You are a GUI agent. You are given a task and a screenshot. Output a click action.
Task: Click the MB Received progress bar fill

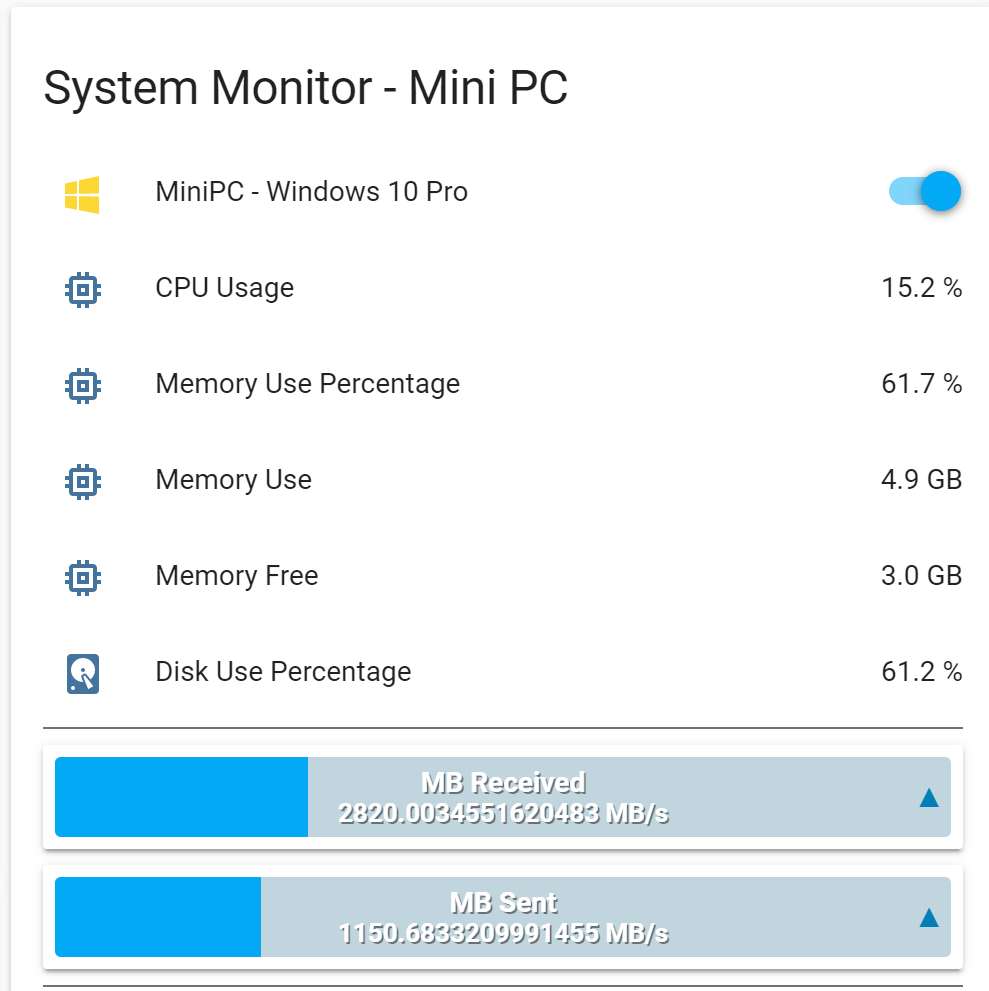pos(181,797)
